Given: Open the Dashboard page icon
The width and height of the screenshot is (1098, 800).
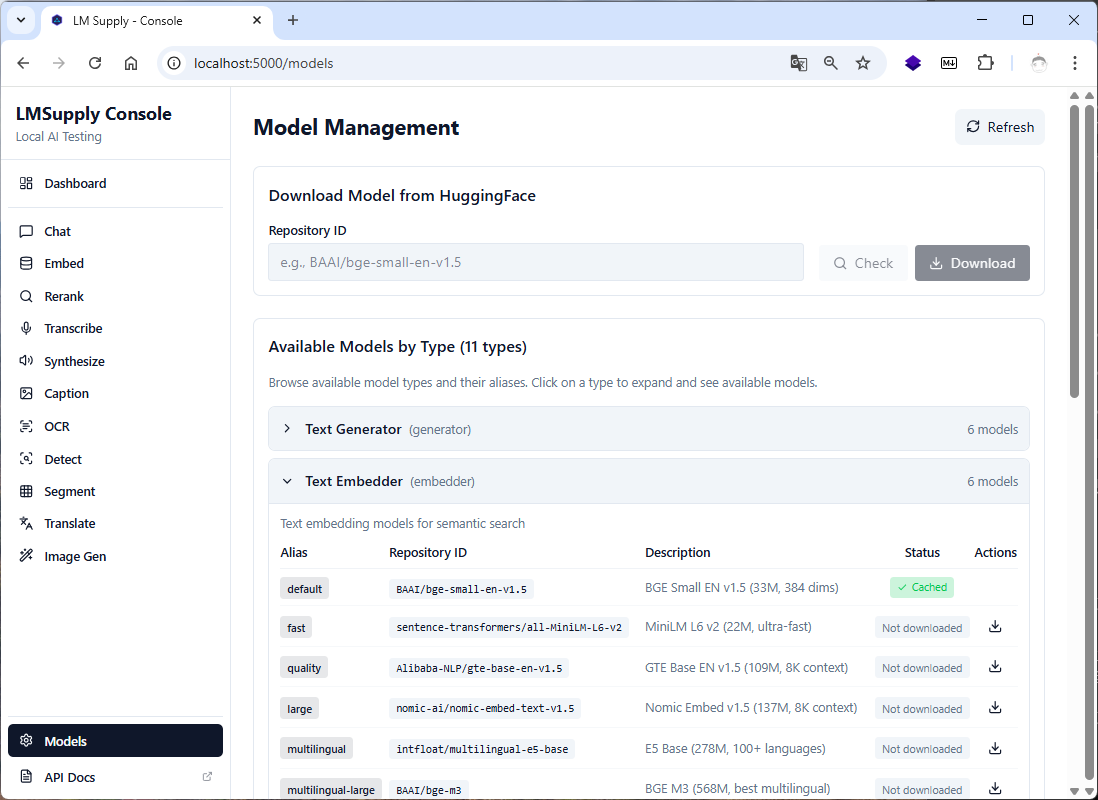Looking at the screenshot, I should [26, 184].
